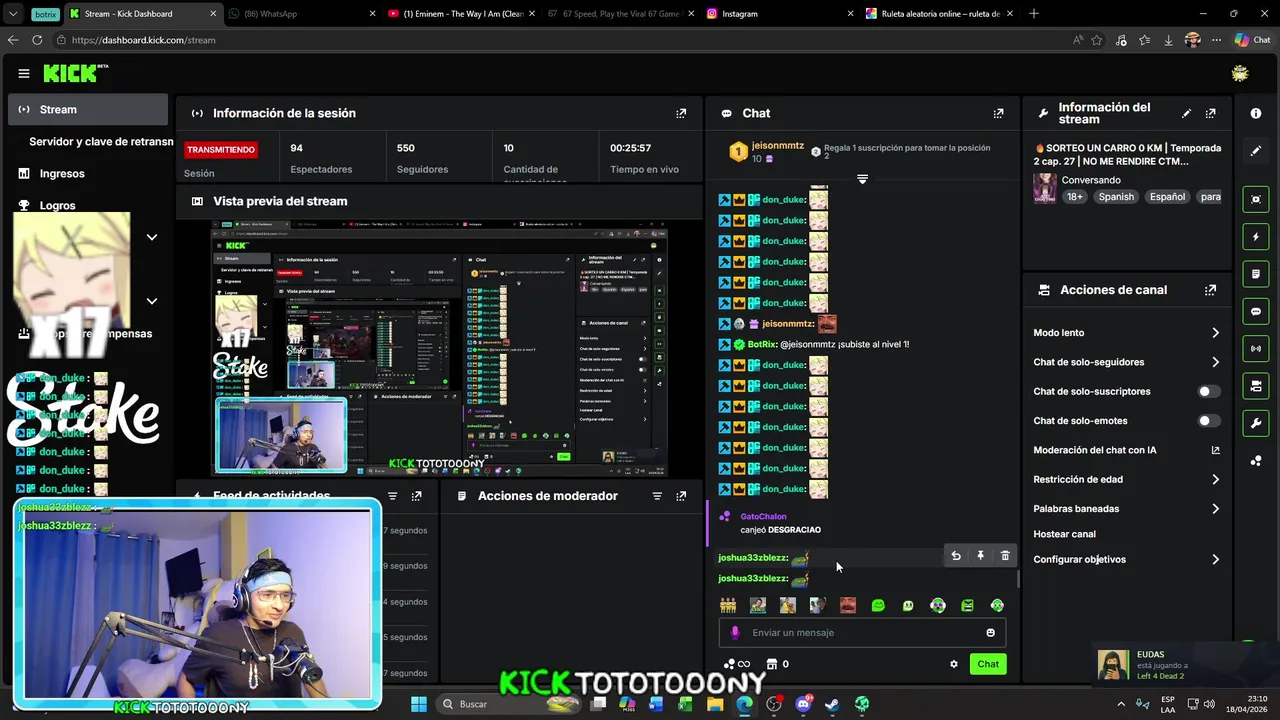1280x720 pixels.
Task: Switch to Instagram browser tab
Action: click(780, 14)
